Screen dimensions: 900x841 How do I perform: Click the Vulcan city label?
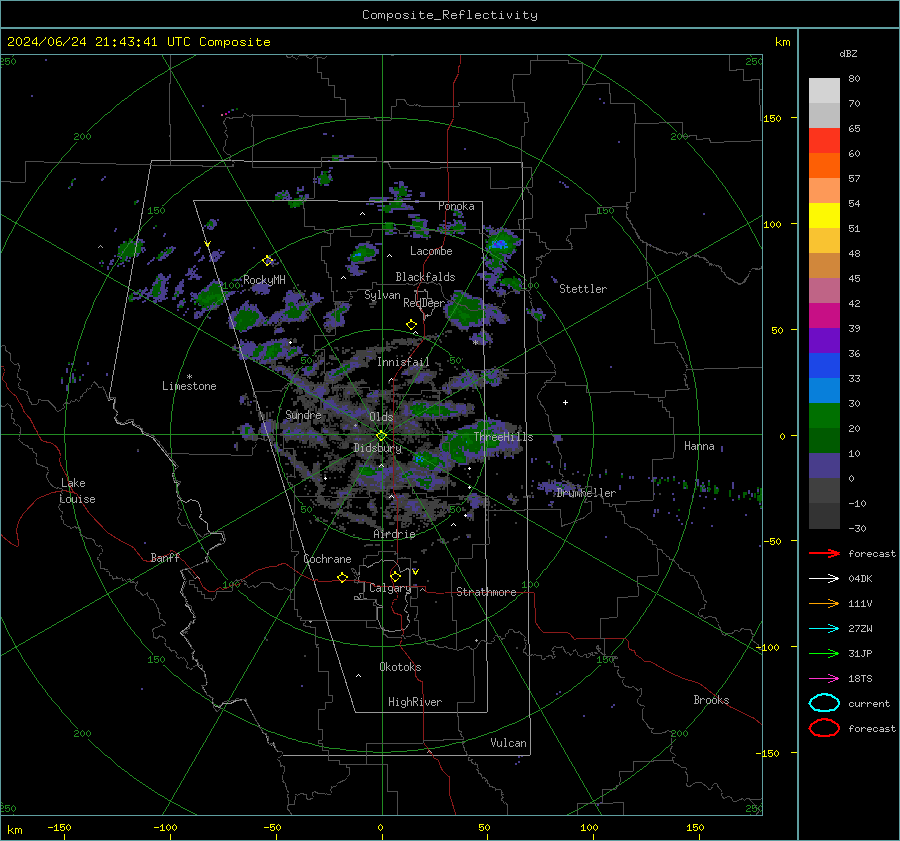coord(508,743)
